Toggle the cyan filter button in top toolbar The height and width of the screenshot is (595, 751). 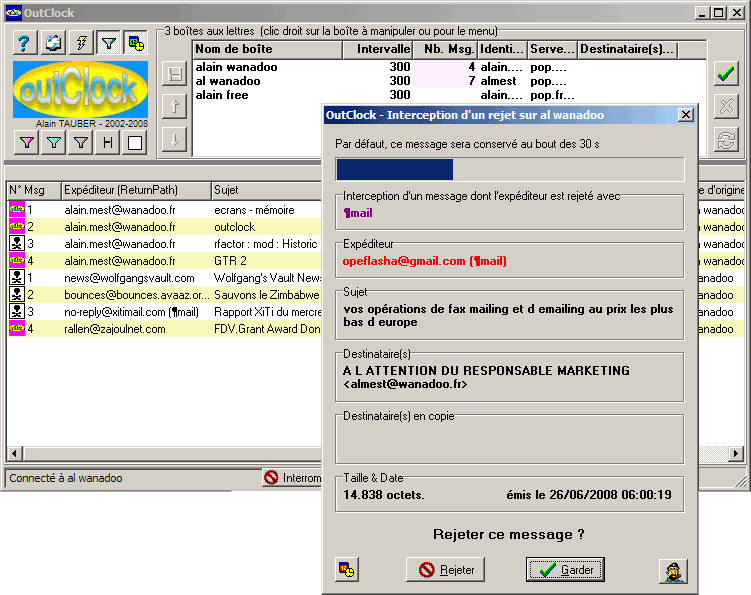109,44
